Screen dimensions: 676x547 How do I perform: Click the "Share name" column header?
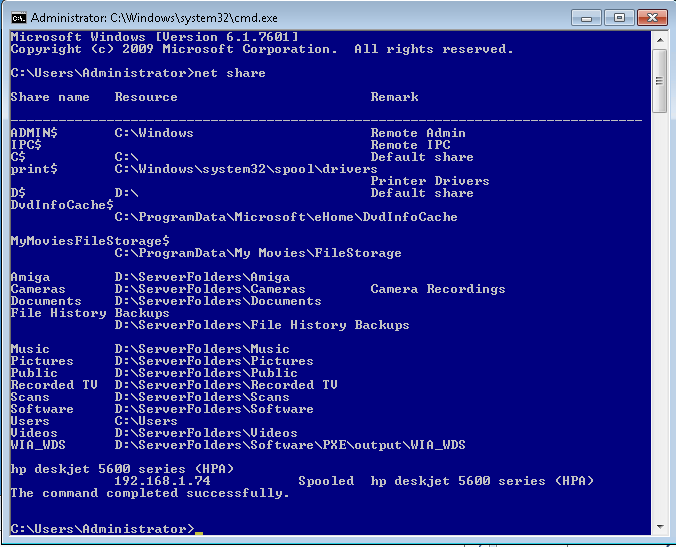(50, 97)
